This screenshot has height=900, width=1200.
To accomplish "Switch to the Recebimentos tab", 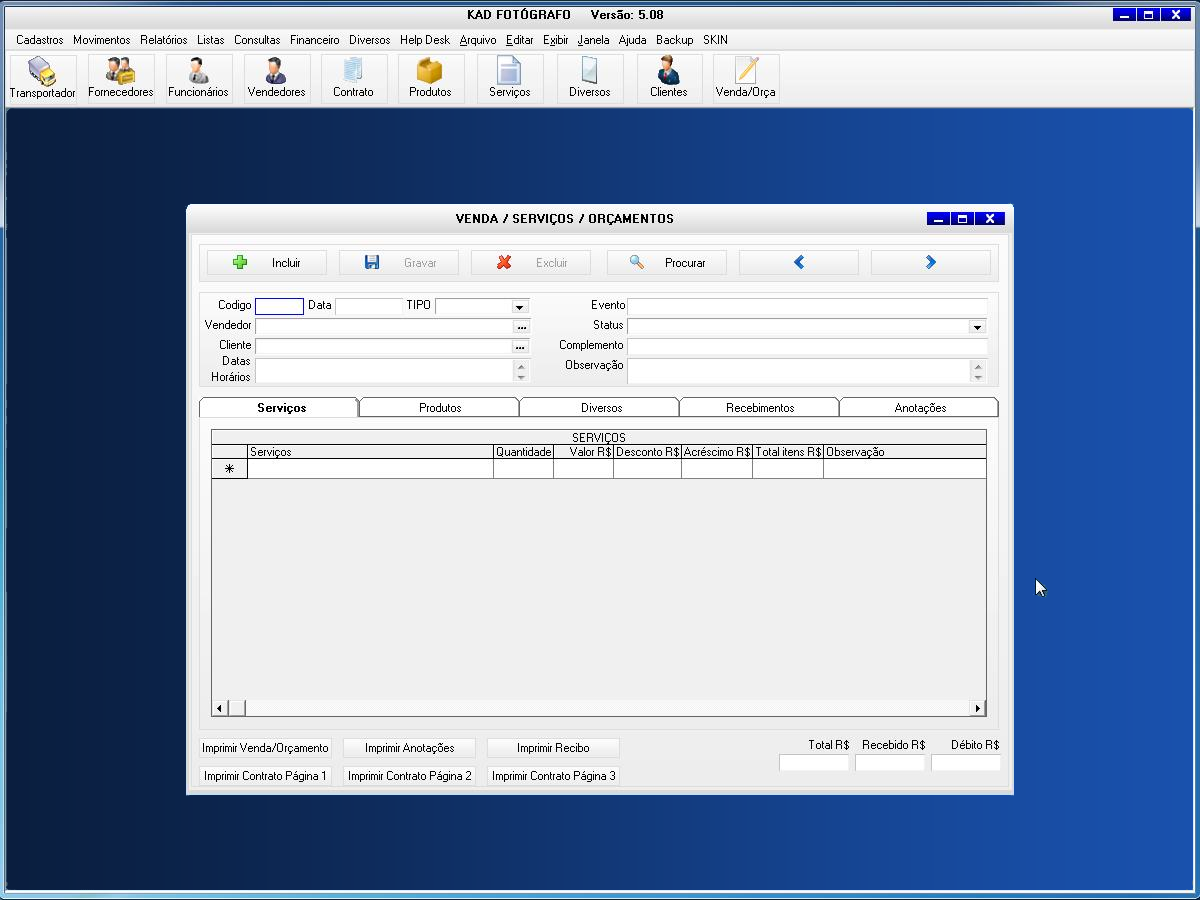I will pyautogui.click(x=760, y=408).
